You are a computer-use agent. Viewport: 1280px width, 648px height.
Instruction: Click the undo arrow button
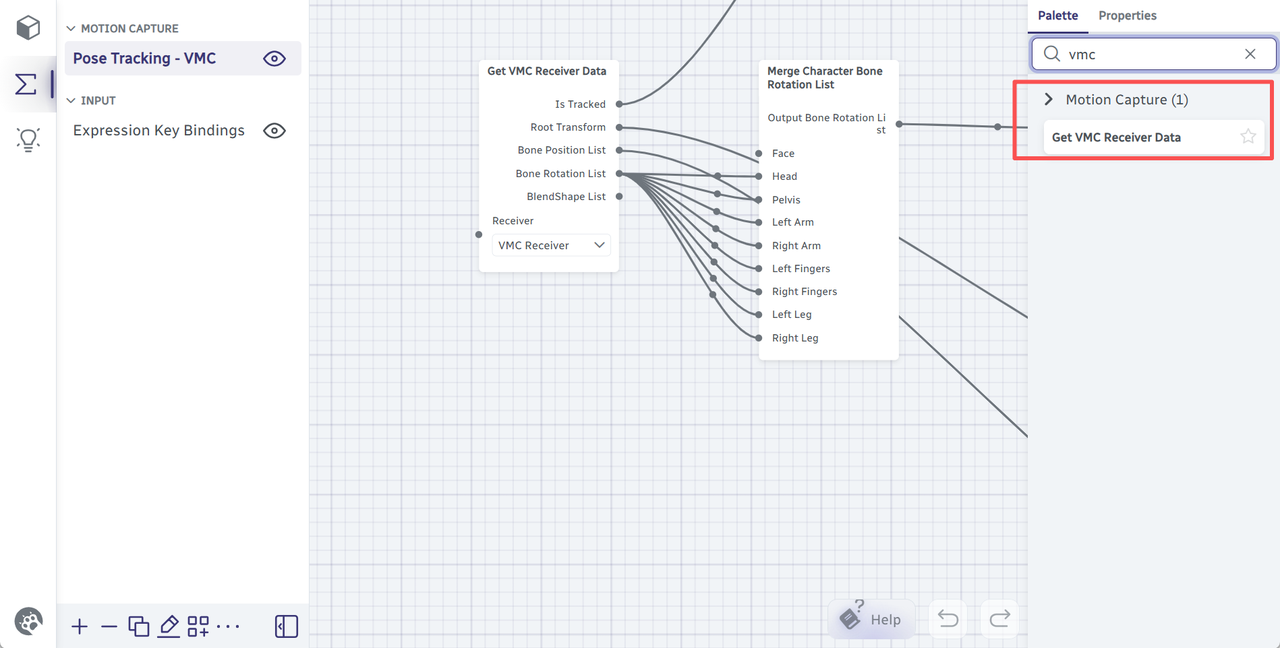coord(948,619)
